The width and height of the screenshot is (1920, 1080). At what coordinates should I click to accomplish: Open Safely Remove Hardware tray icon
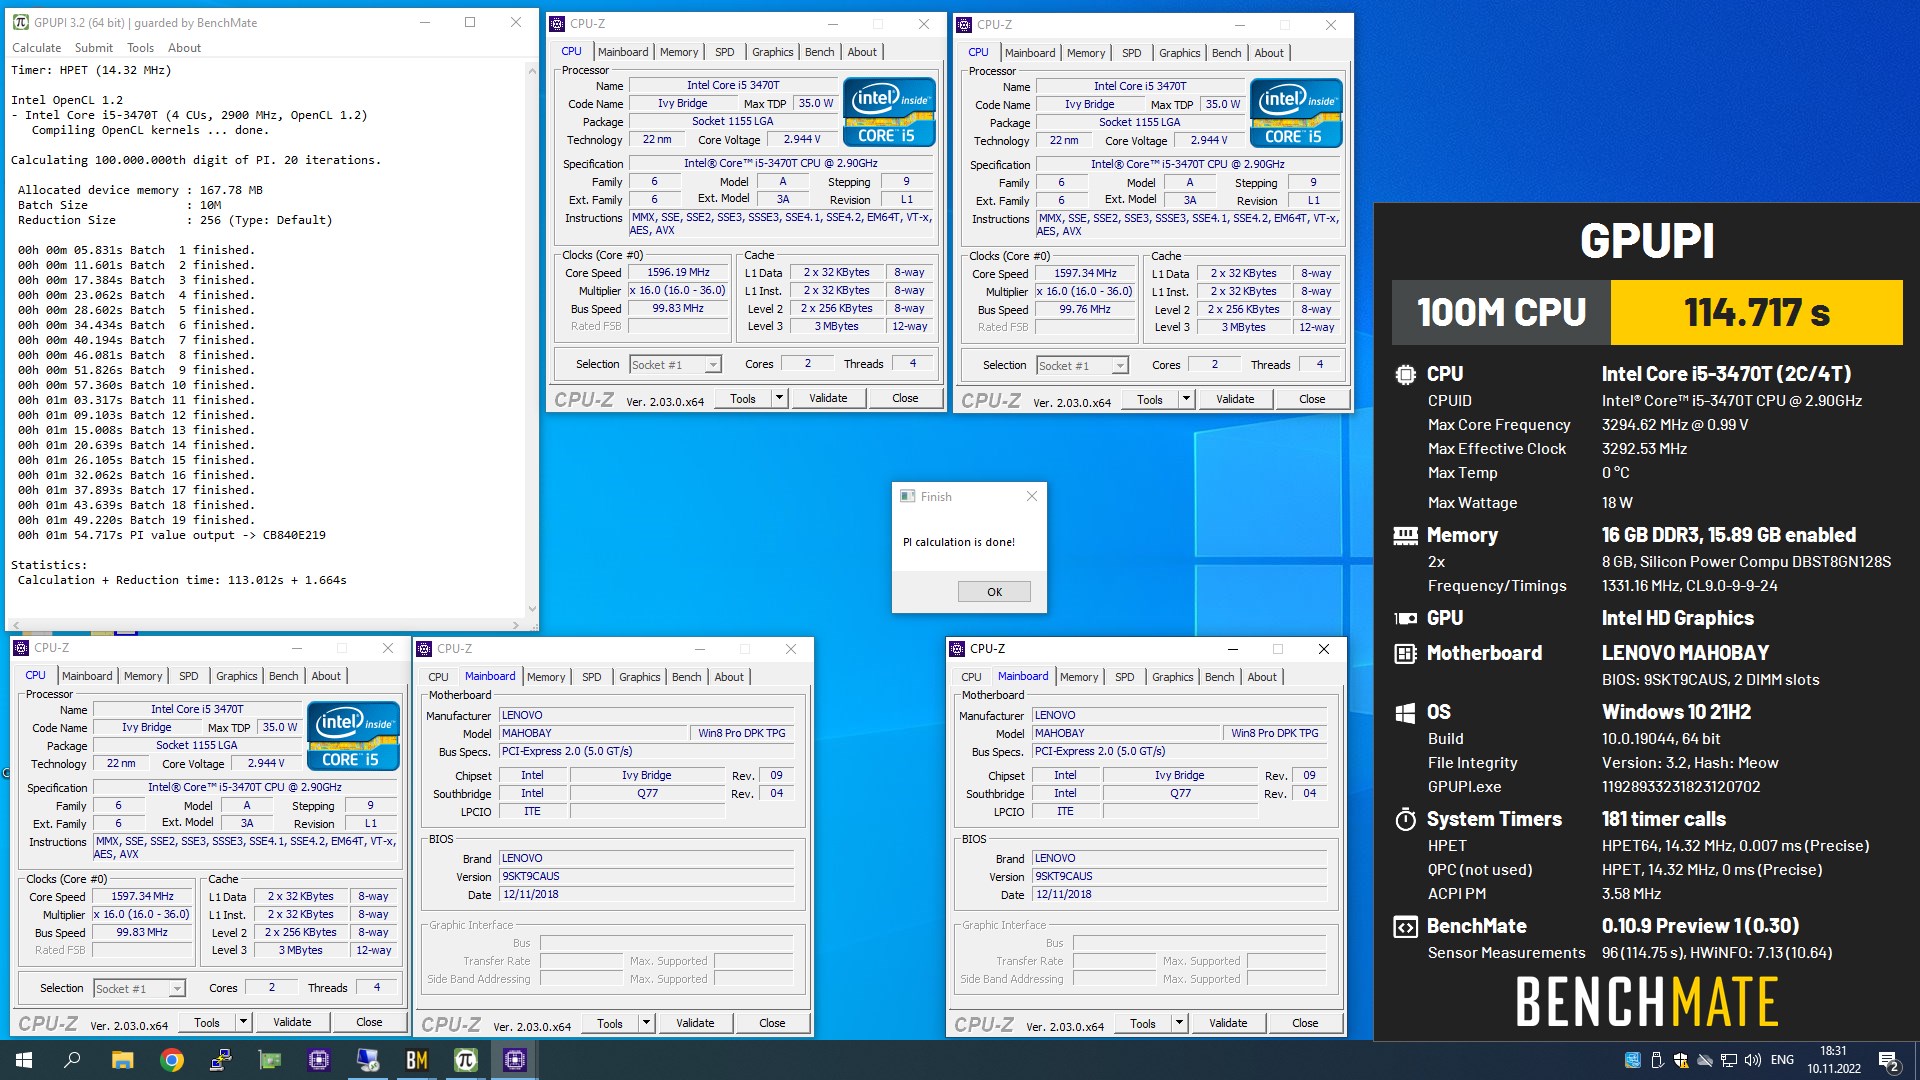(1656, 1060)
